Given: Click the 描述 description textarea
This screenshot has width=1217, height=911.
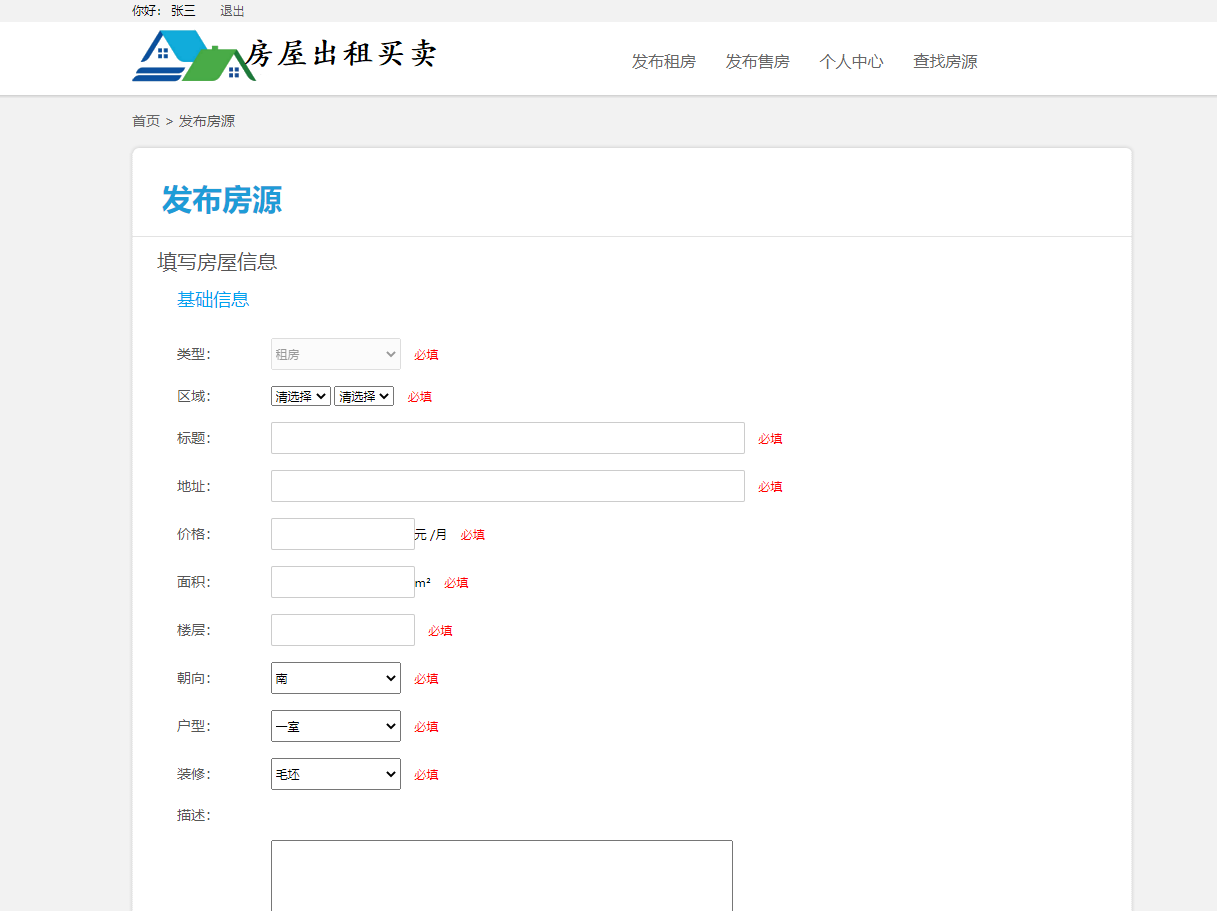Looking at the screenshot, I should pyautogui.click(x=502, y=880).
